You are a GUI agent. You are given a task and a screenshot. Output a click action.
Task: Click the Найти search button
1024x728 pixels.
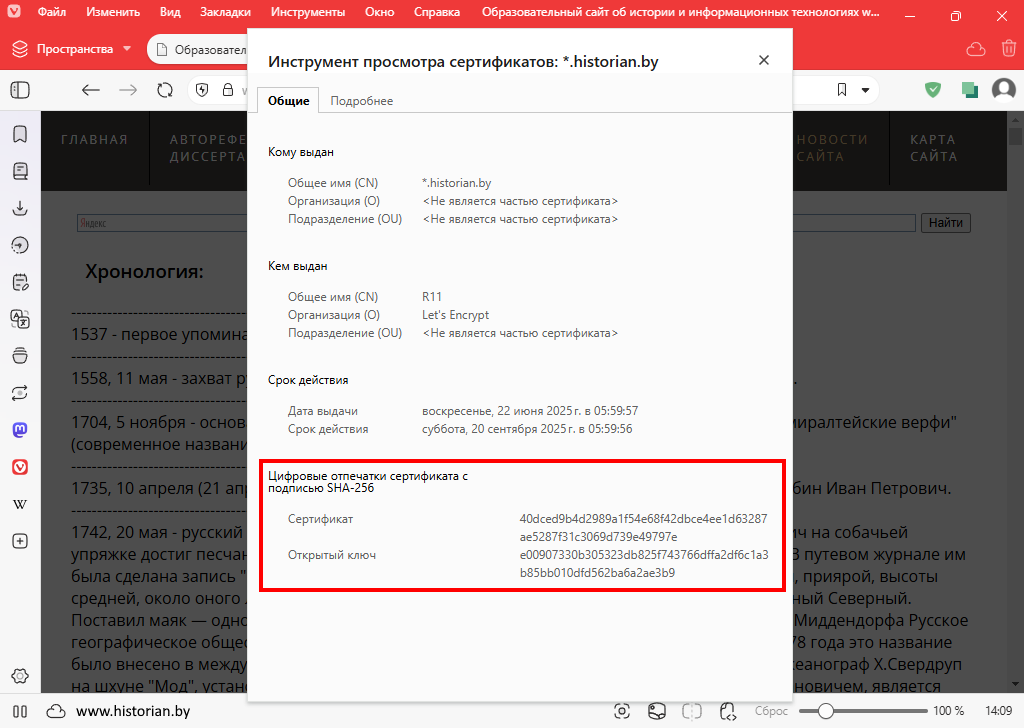(x=945, y=223)
